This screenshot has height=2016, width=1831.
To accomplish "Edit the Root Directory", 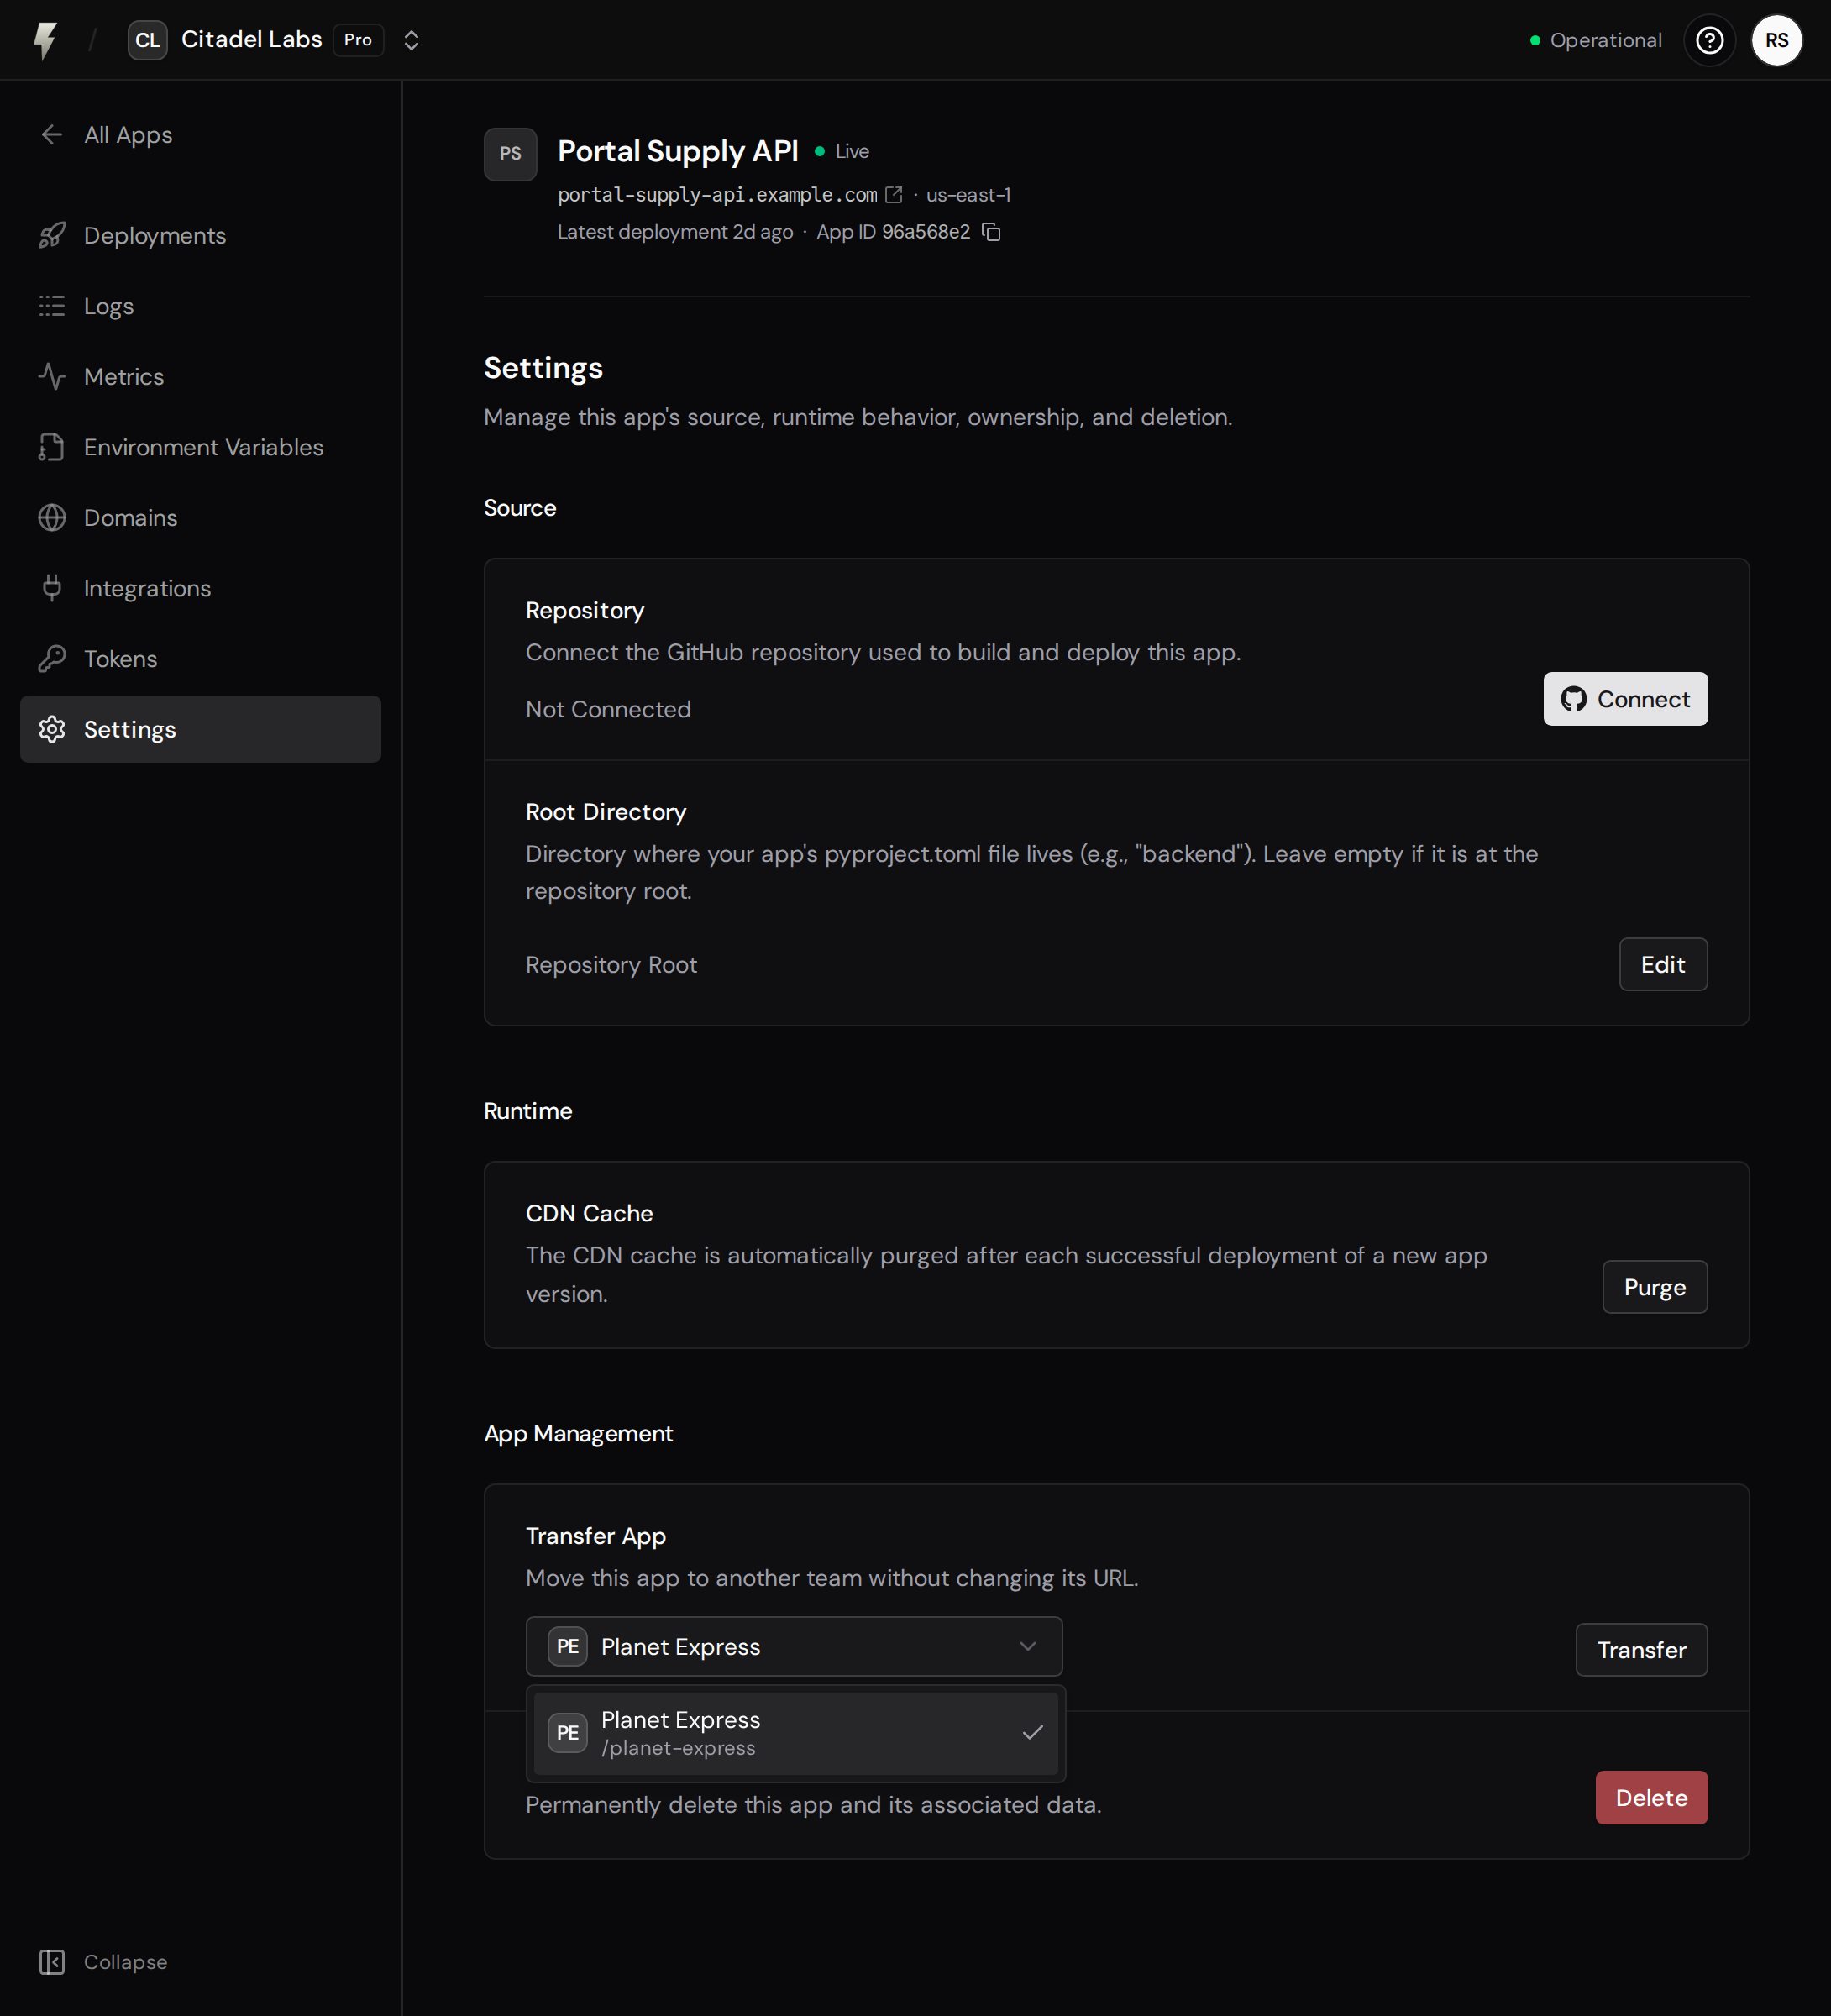I will (1663, 964).
